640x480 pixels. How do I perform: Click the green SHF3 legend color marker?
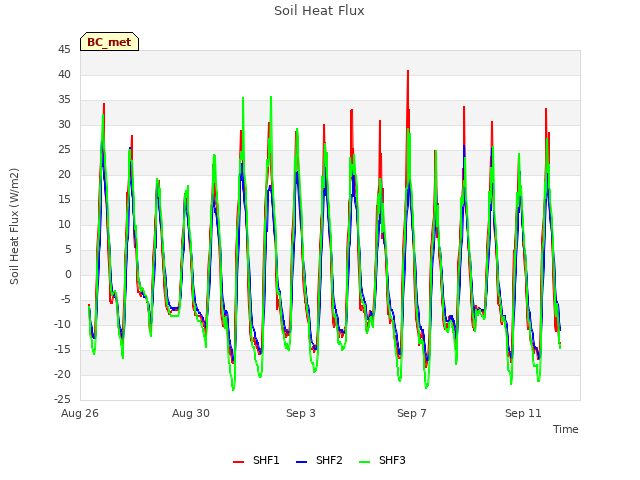(x=364, y=462)
